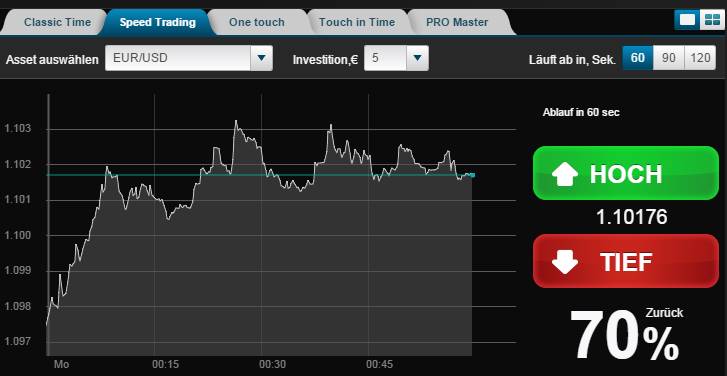727x376 pixels.
Task: Select the Speed Trading tab
Action: 158,22
